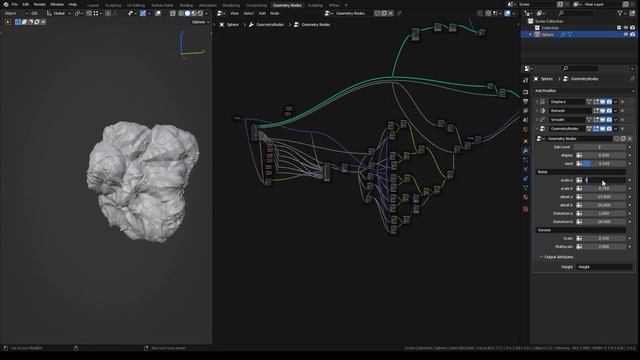640x360 pixels.
Task: Click the GeometryNodes modifier breadcrumb
Action: [270, 24]
